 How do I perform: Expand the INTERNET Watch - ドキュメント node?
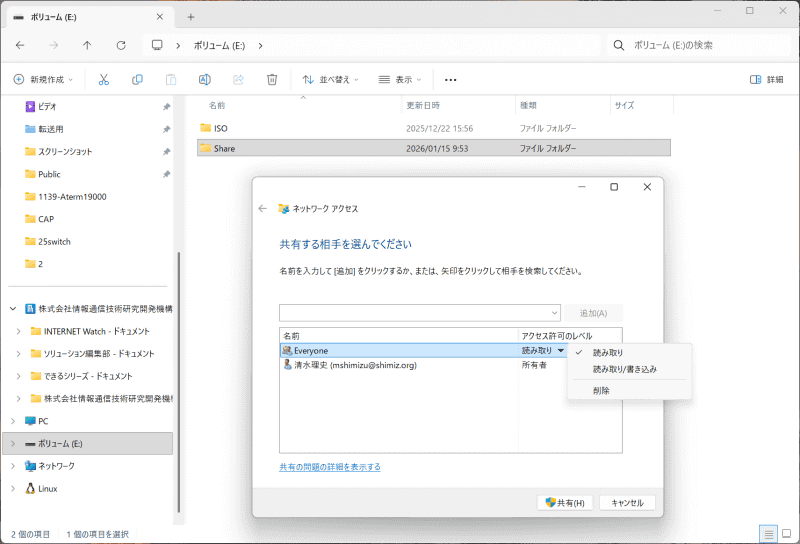[19, 331]
